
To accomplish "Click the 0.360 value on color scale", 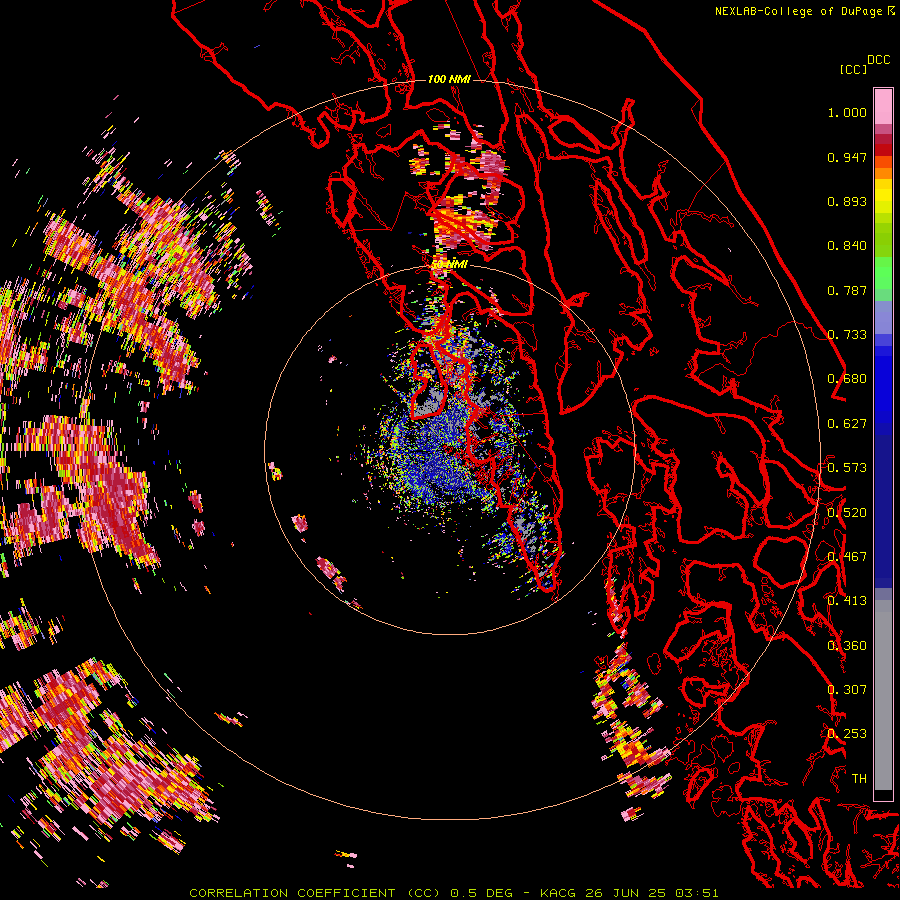I will pos(847,646).
